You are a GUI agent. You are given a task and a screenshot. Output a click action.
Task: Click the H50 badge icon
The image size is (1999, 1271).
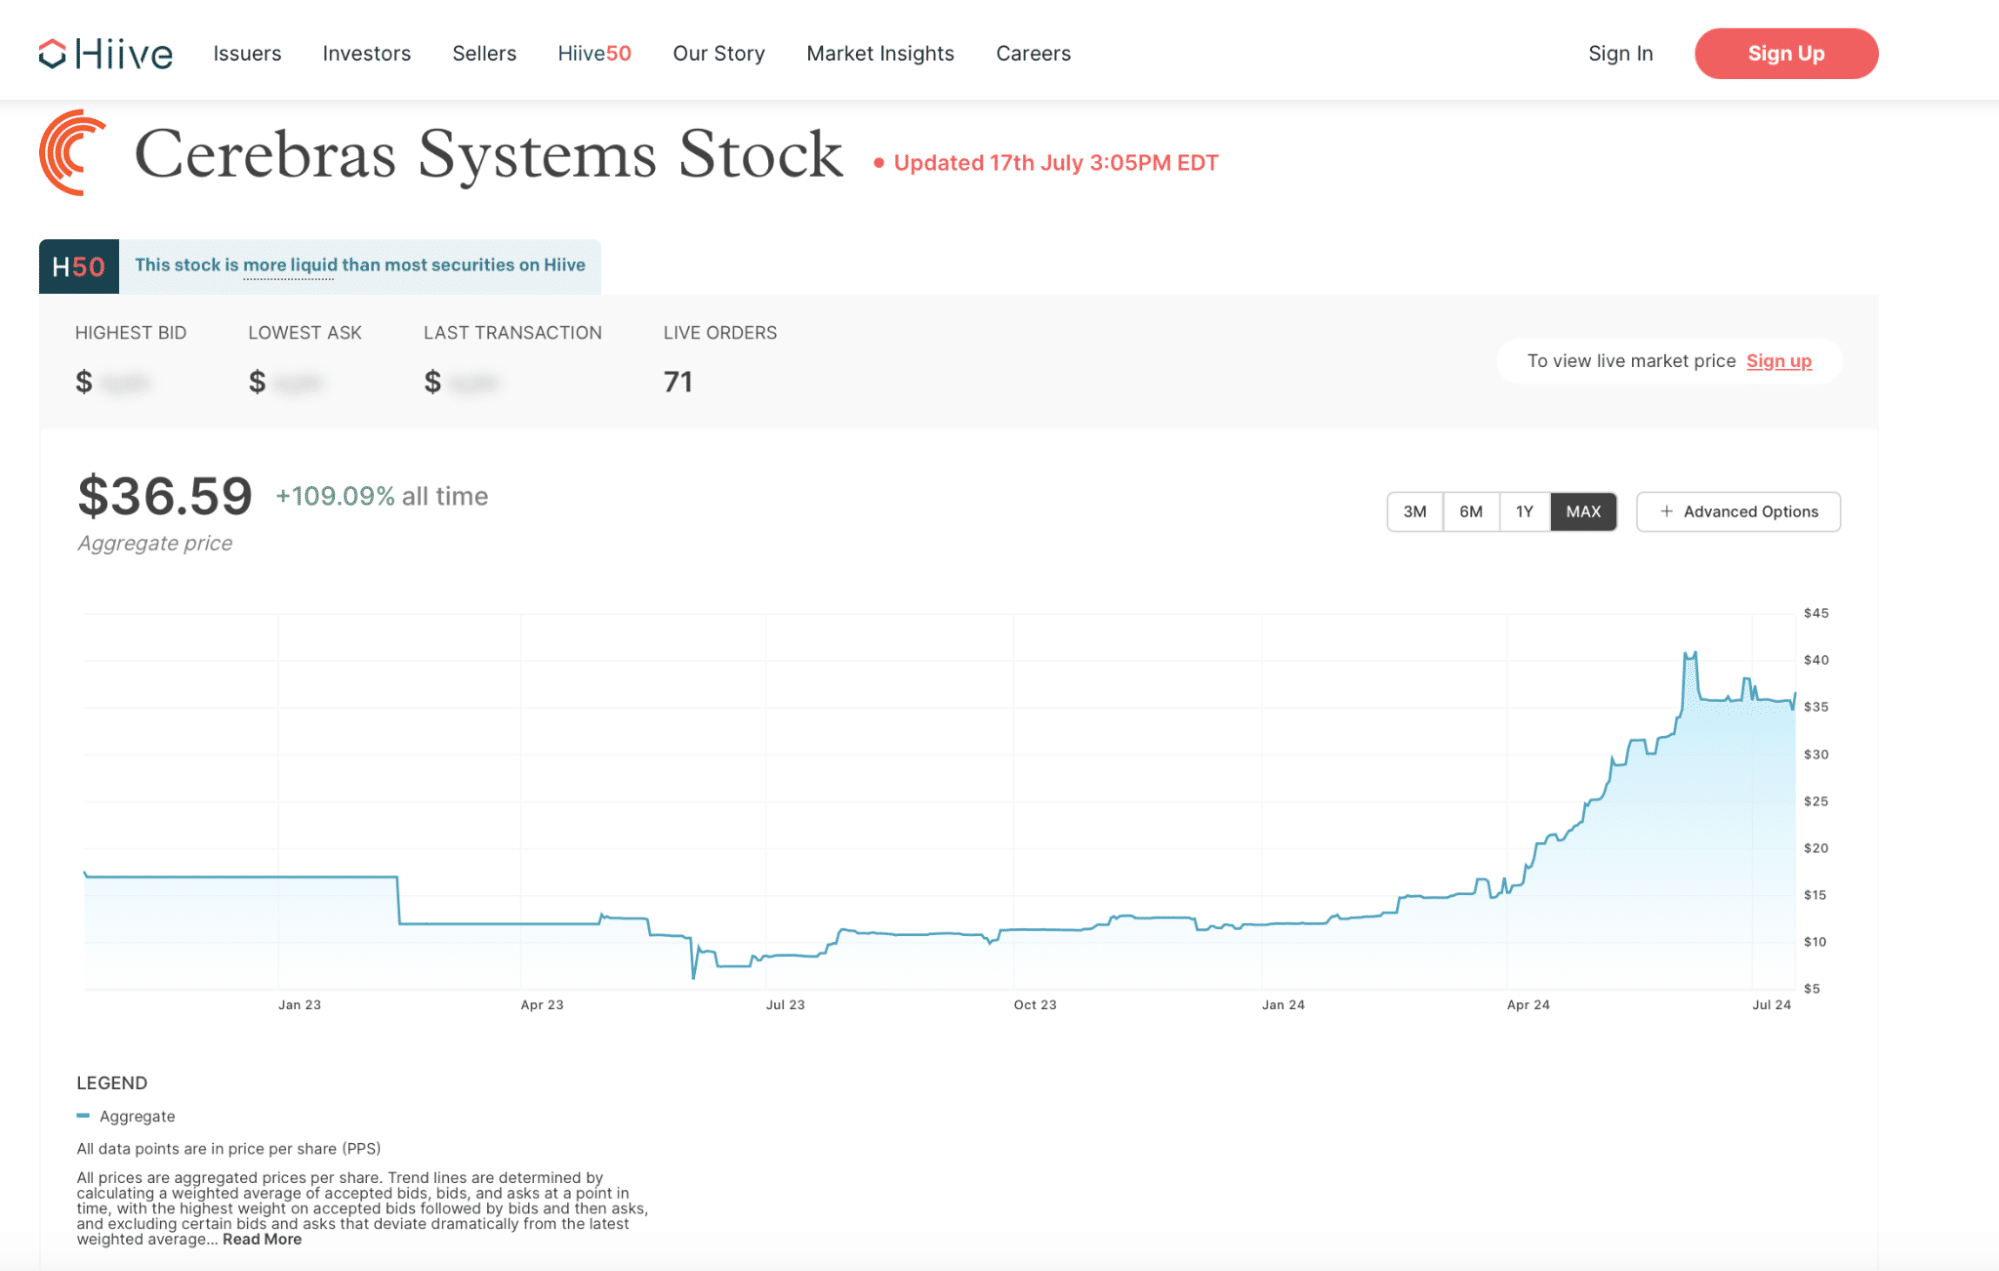[x=78, y=266]
